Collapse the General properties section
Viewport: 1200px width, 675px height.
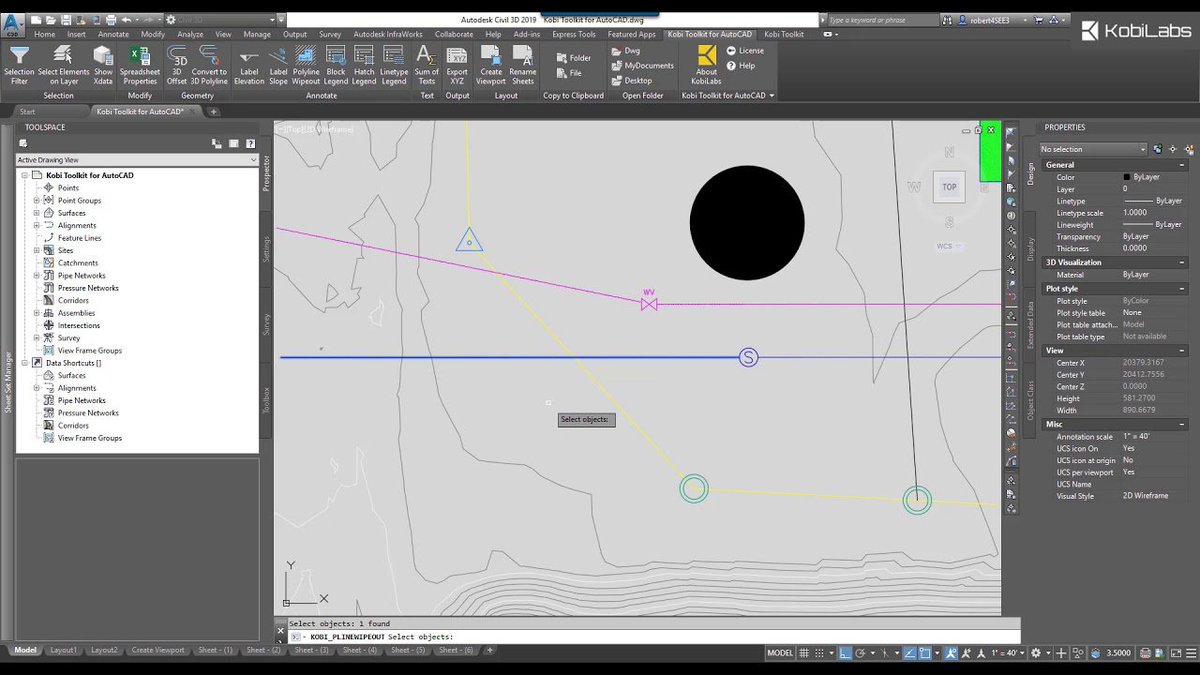[x=1183, y=165]
